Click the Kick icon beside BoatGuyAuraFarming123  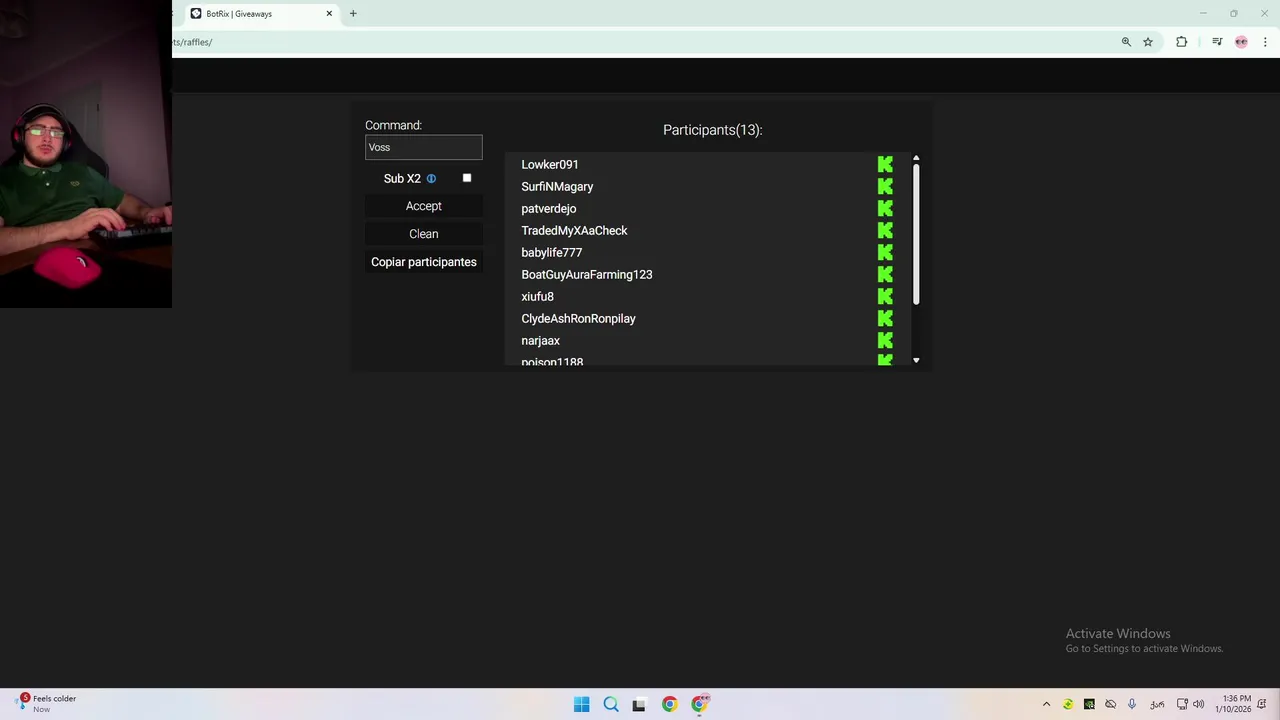point(885,274)
